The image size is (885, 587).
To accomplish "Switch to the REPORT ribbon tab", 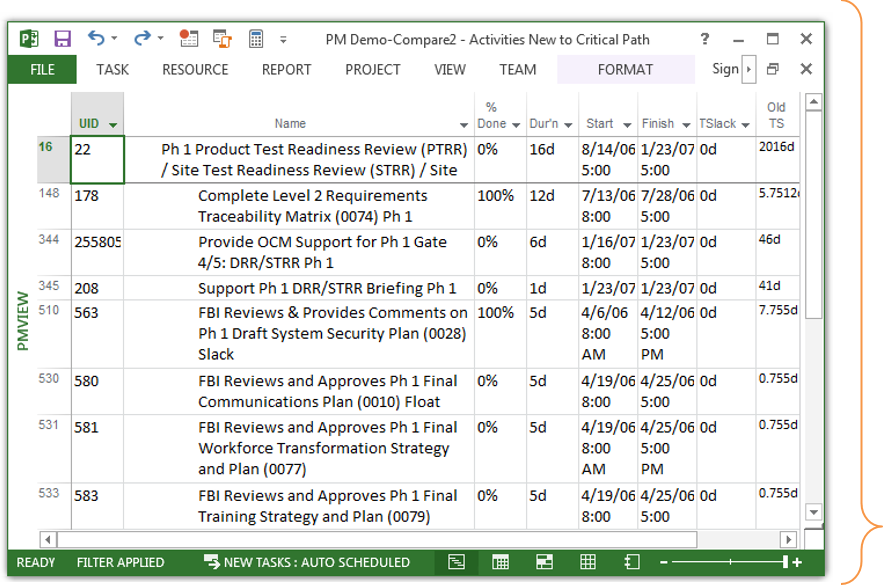I will click(287, 69).
